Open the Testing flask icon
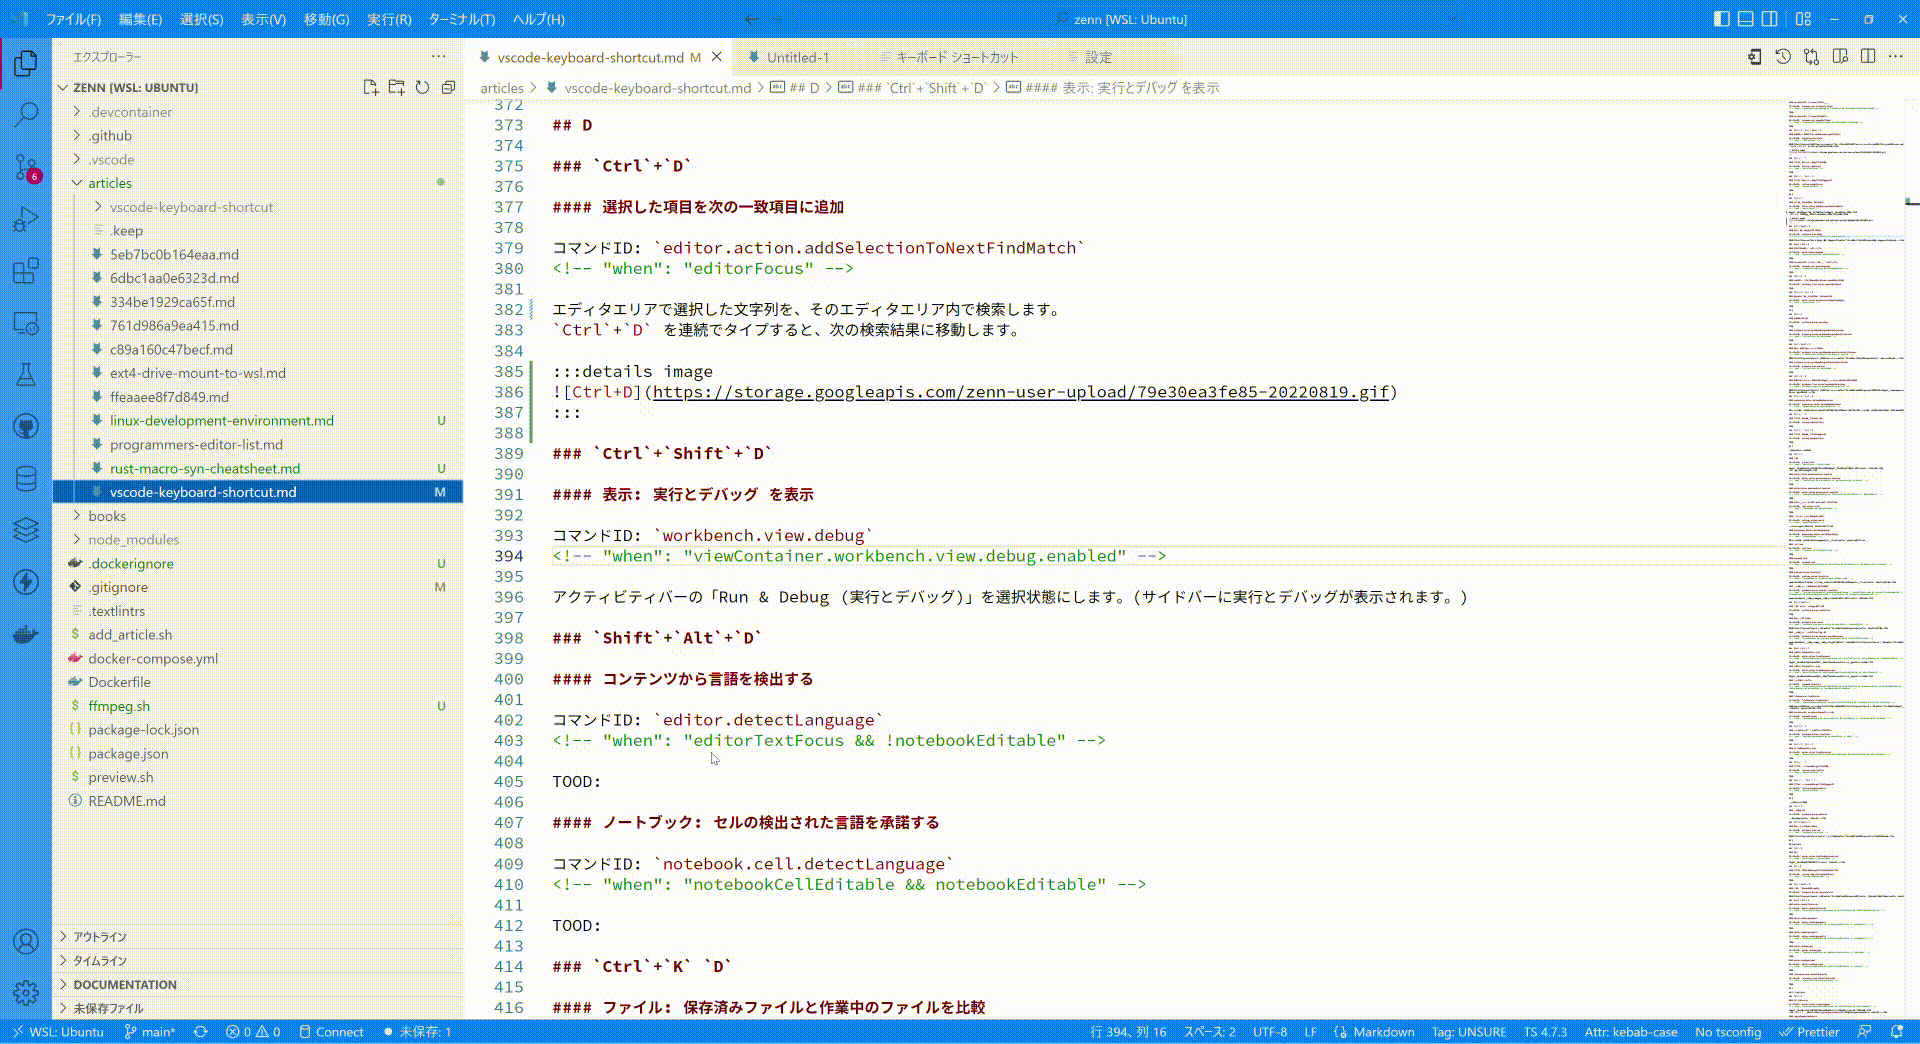This screenshot has height=1044, width=1920. click(x=26, y=375)
